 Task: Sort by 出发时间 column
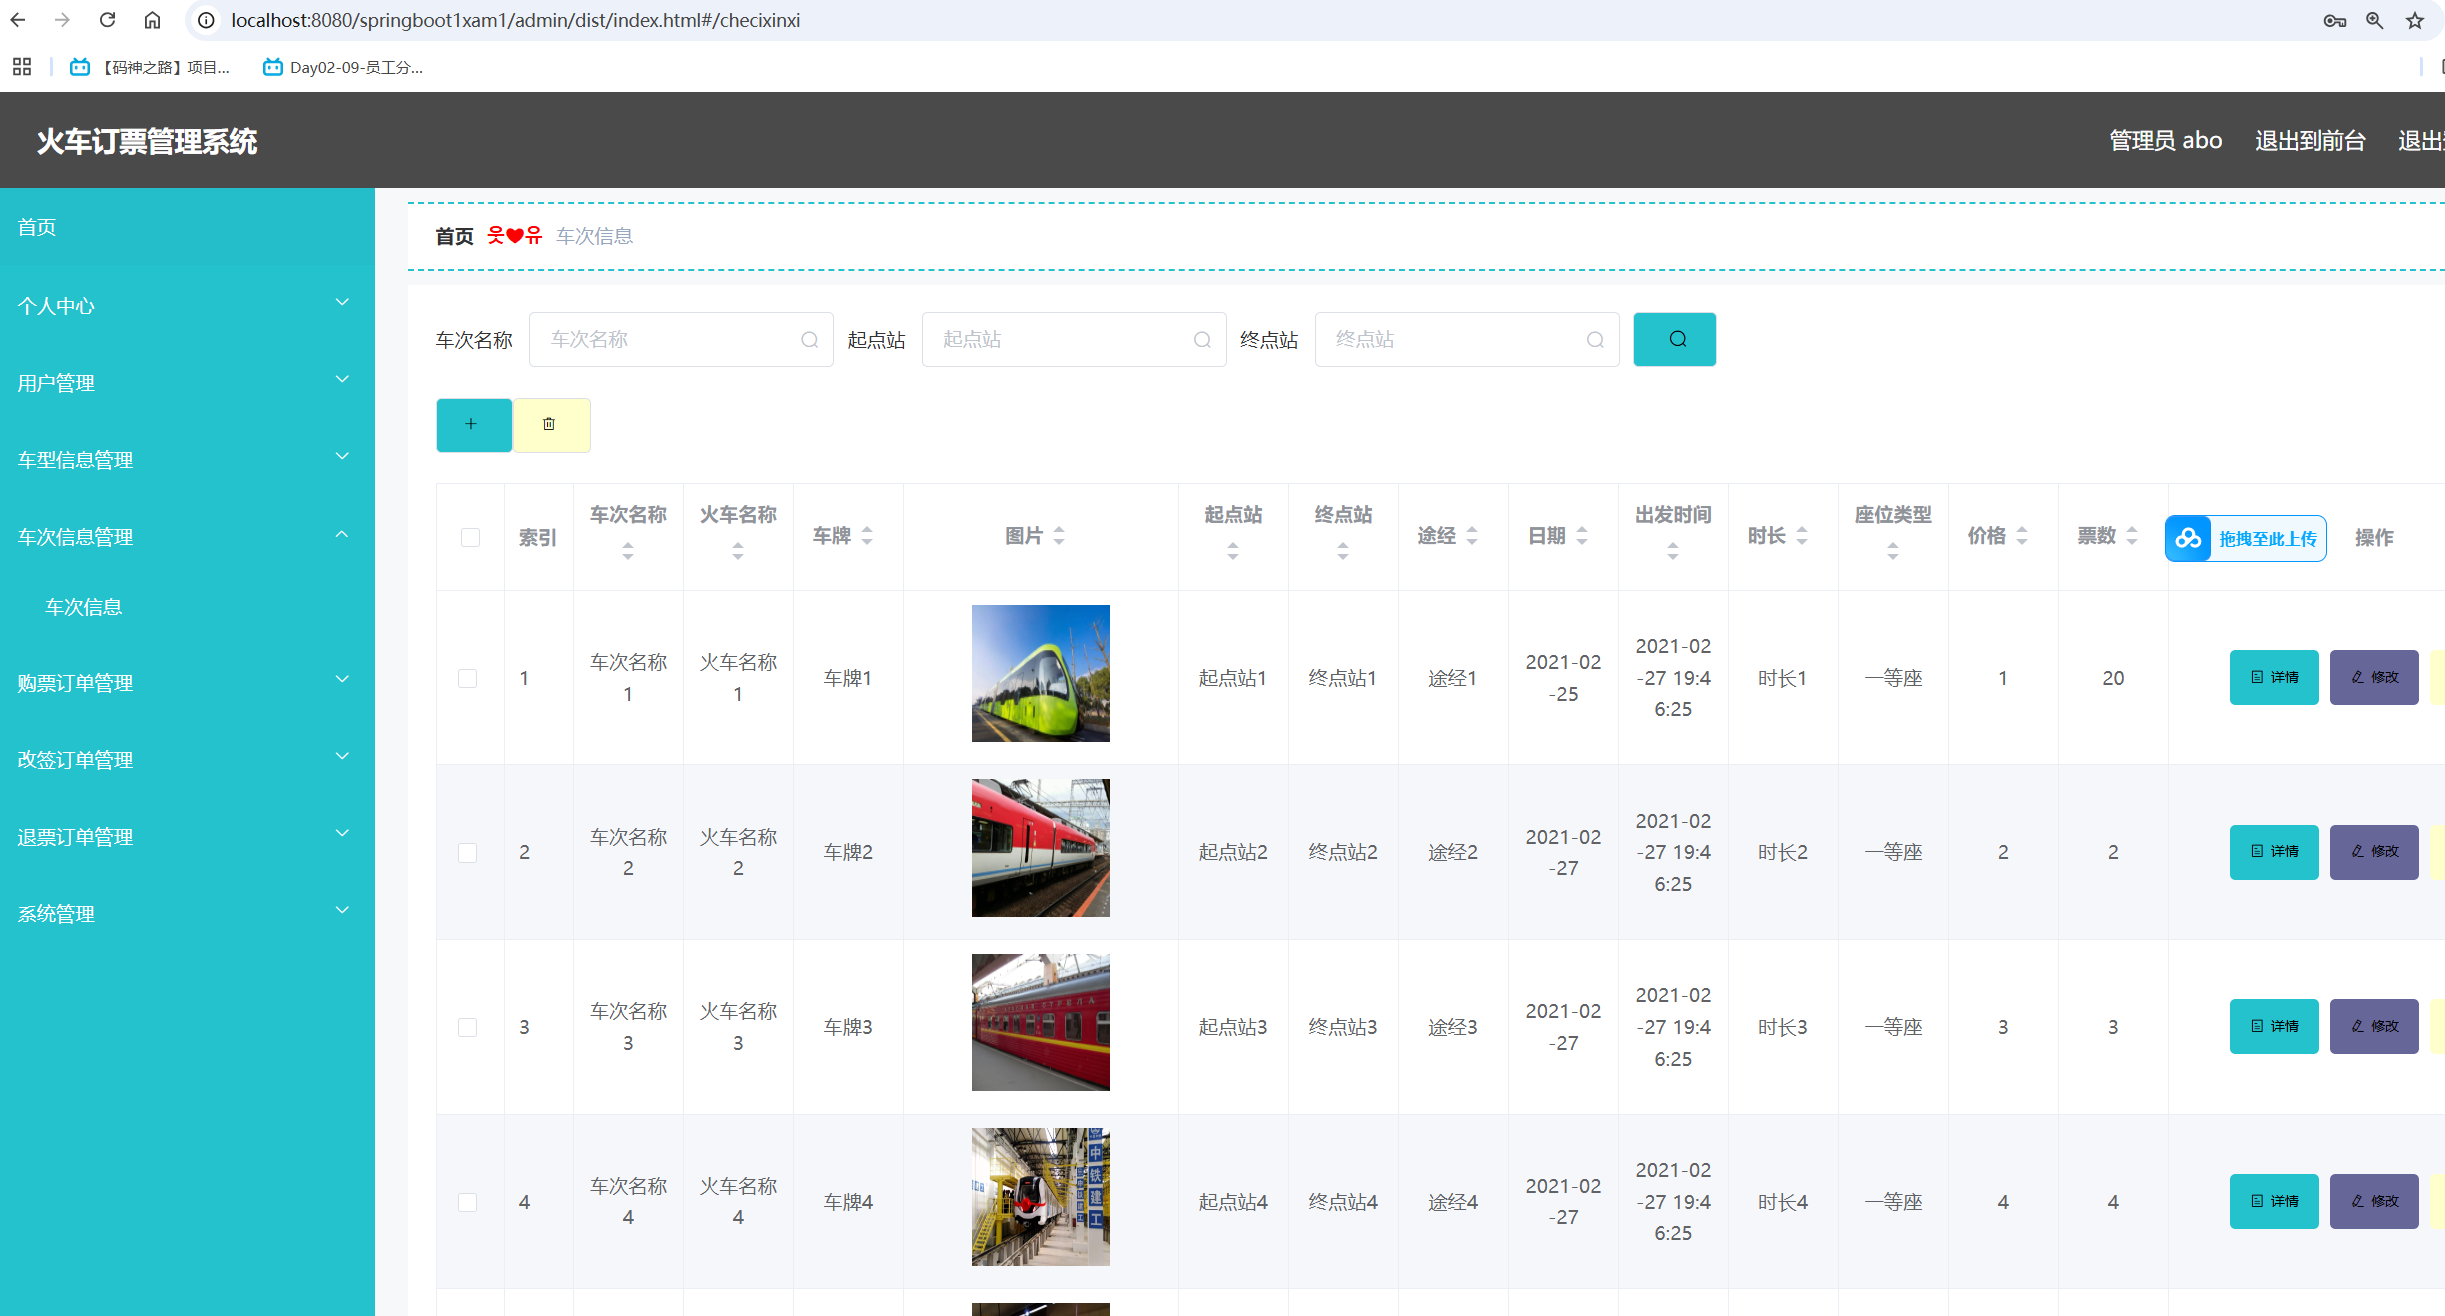pos(1673,550)
